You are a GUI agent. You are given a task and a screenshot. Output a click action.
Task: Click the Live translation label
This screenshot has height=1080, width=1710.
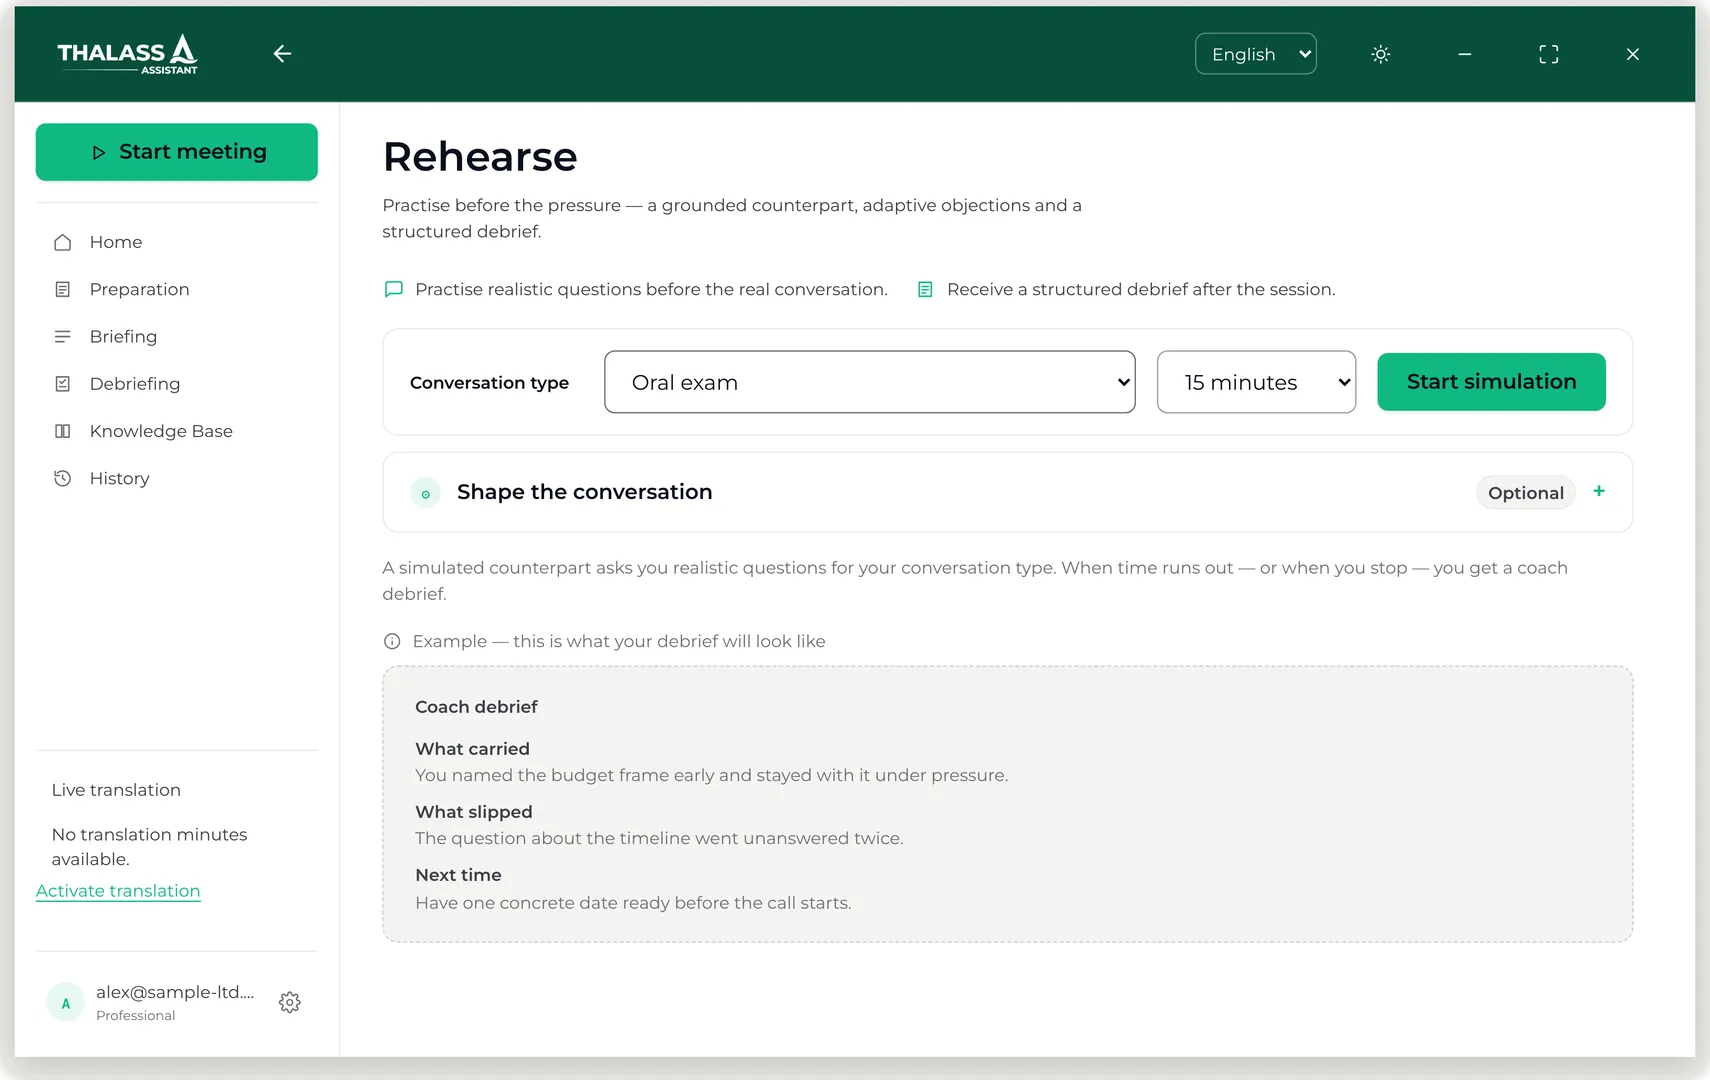(116, 790)
